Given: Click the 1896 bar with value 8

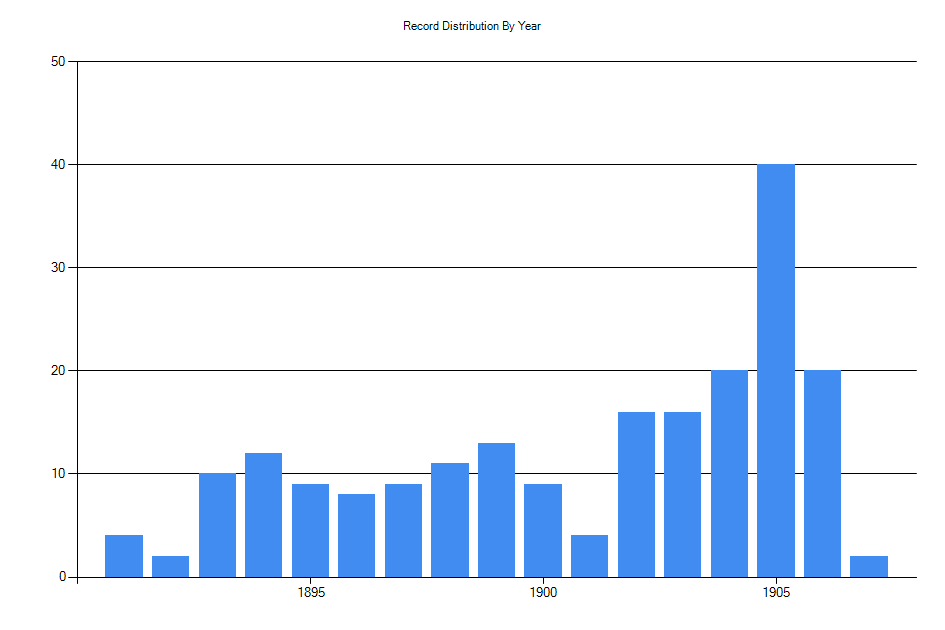Looking at the screenshot, I should (x=356, y=535).
